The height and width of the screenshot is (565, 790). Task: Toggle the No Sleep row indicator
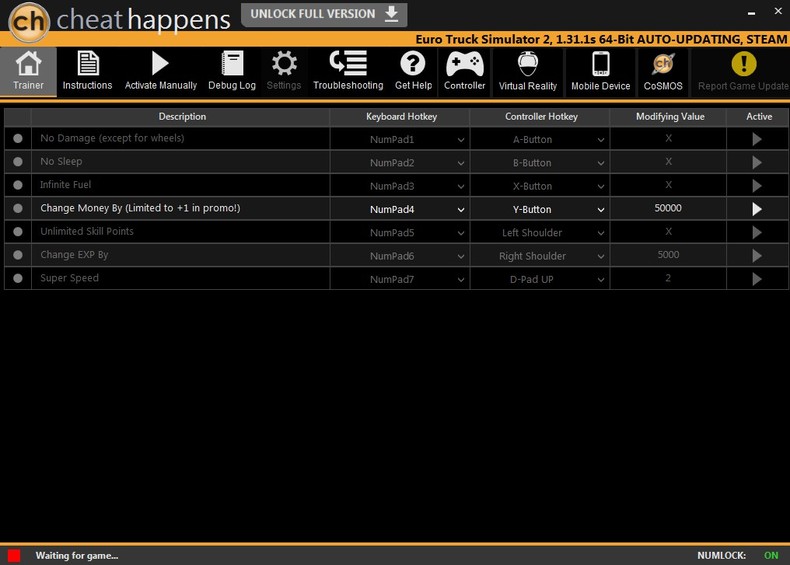(x=18, y=162)
